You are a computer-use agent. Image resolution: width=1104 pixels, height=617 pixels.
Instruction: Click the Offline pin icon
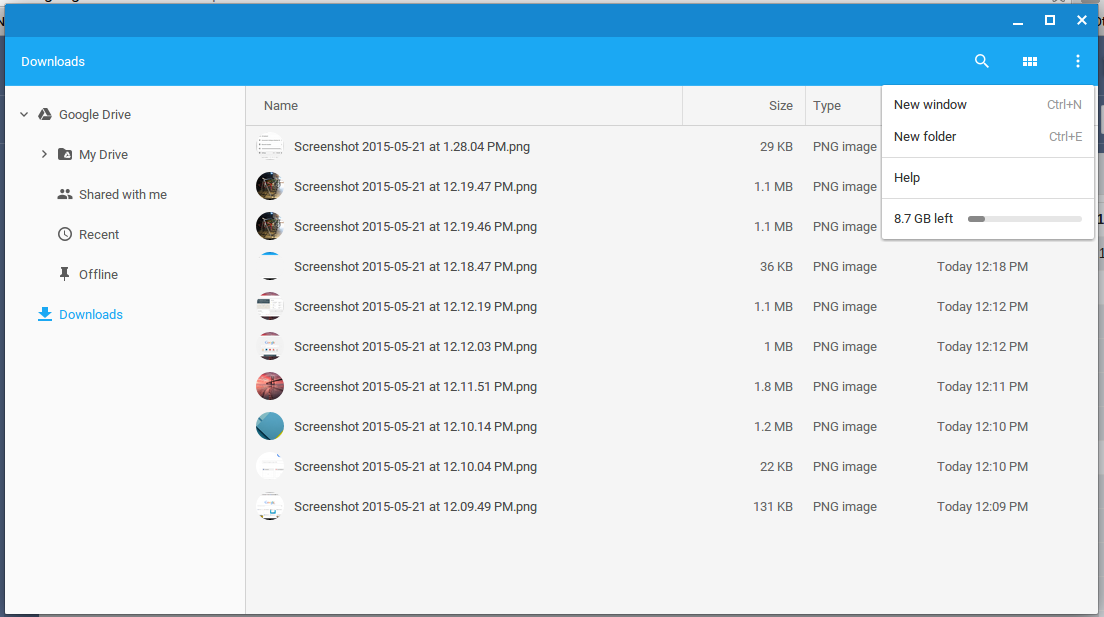(x=64, y=274)
